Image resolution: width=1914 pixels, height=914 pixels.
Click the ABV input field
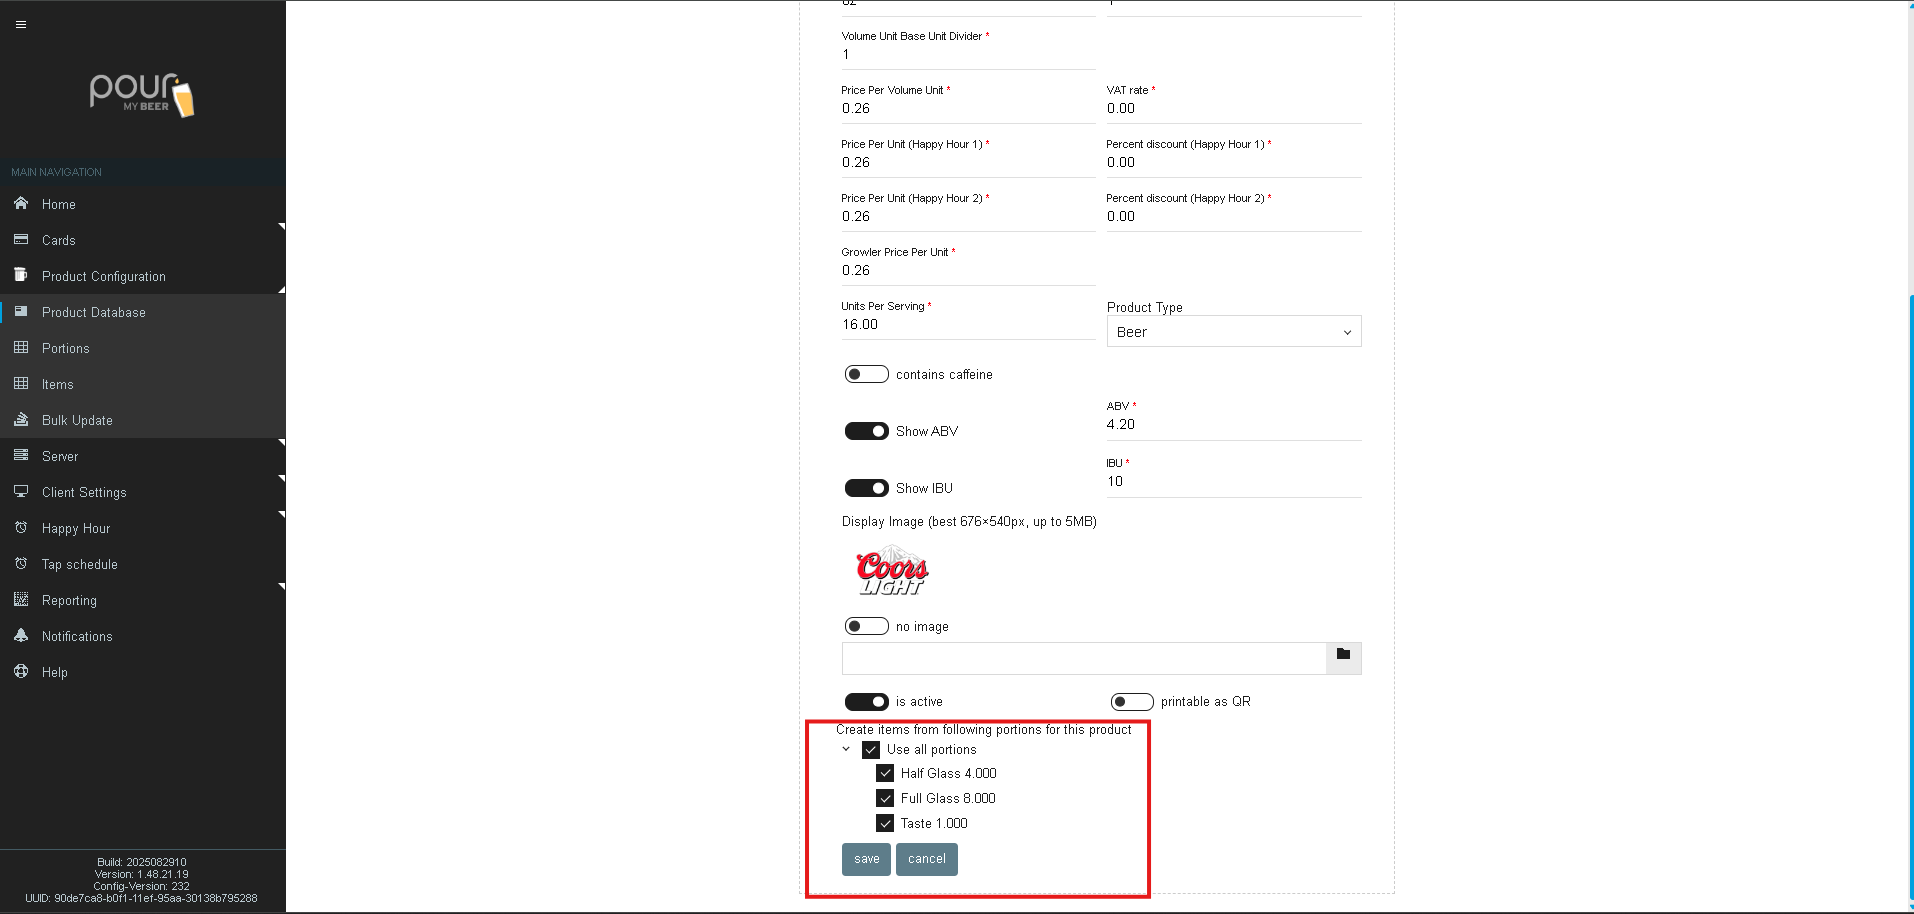tap(1233, 425)
